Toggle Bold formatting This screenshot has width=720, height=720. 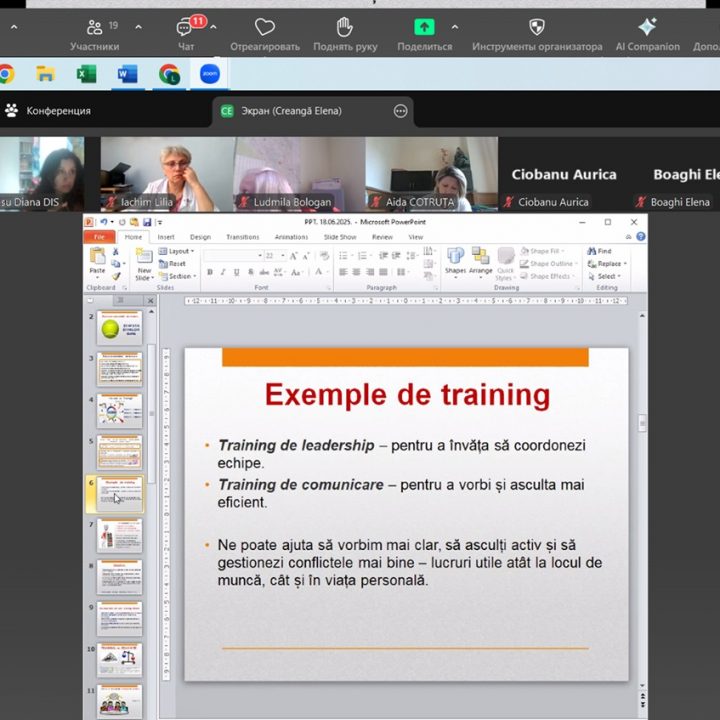point(210,272)
